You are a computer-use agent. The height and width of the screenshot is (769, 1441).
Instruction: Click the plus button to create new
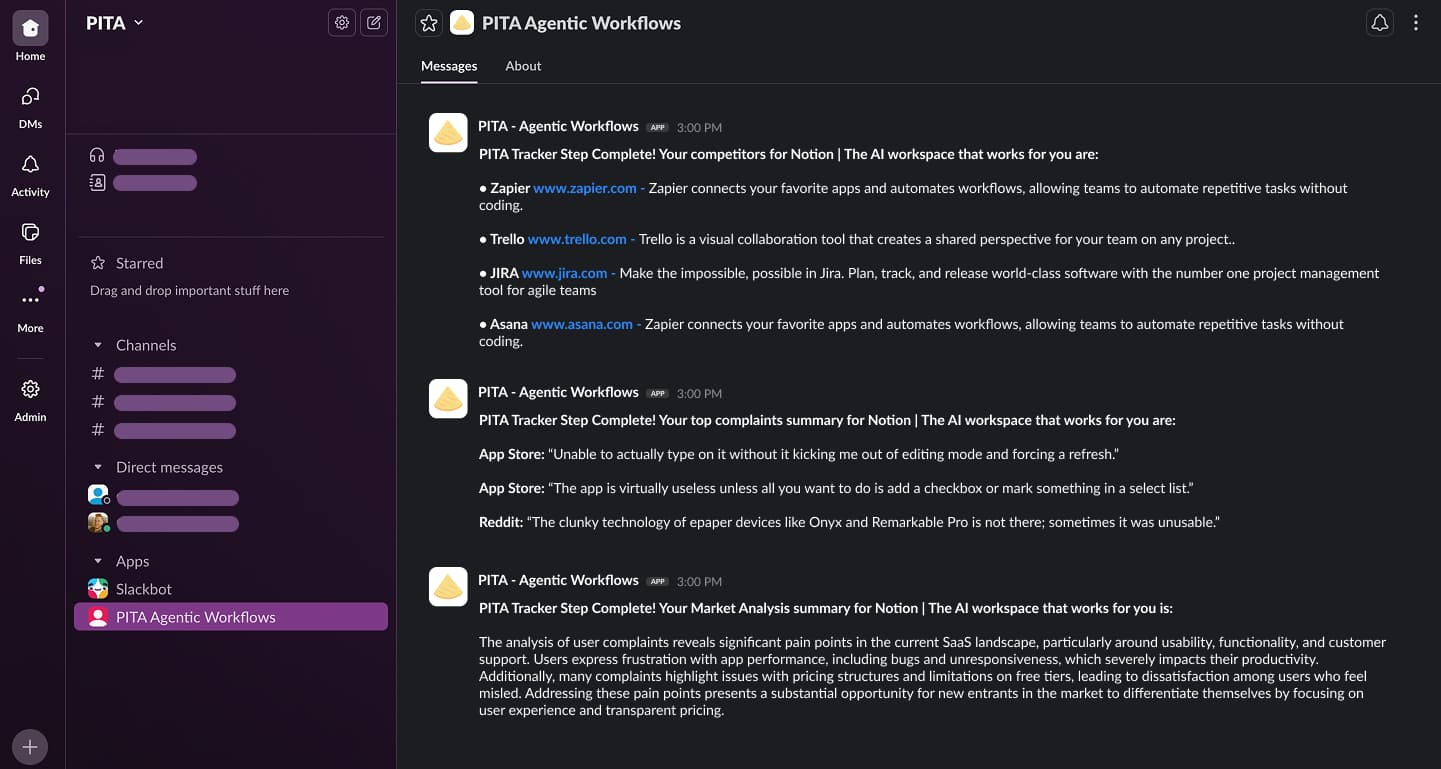29,746
